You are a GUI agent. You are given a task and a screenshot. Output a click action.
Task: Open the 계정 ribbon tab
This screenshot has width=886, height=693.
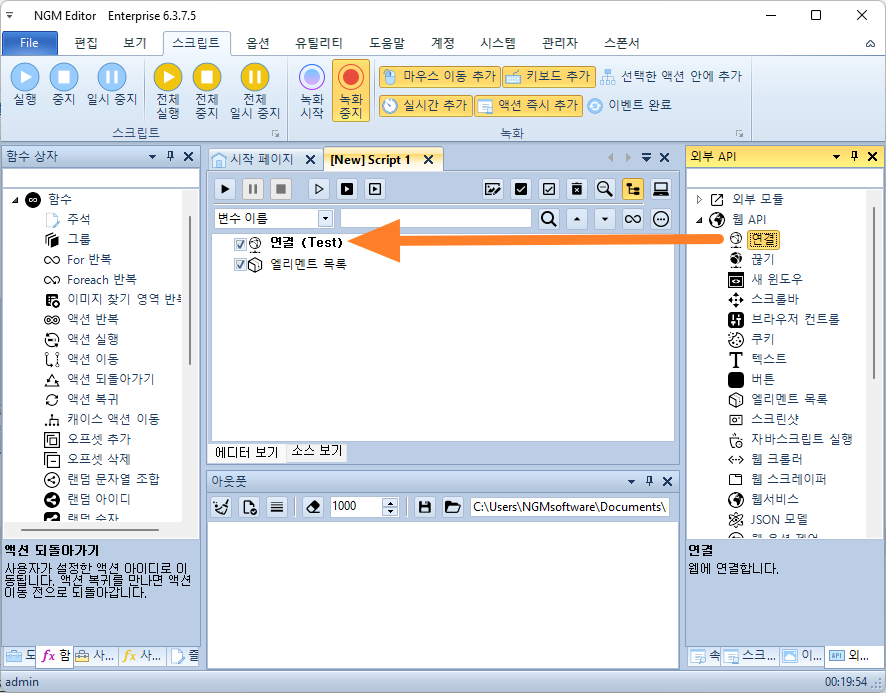(442, 43)
